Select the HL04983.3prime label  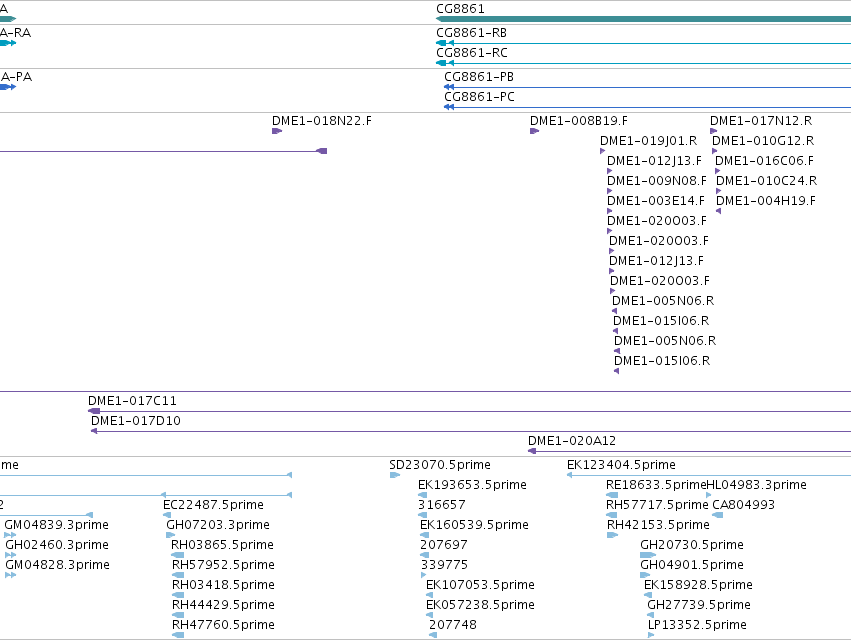(x=757, y=485)
